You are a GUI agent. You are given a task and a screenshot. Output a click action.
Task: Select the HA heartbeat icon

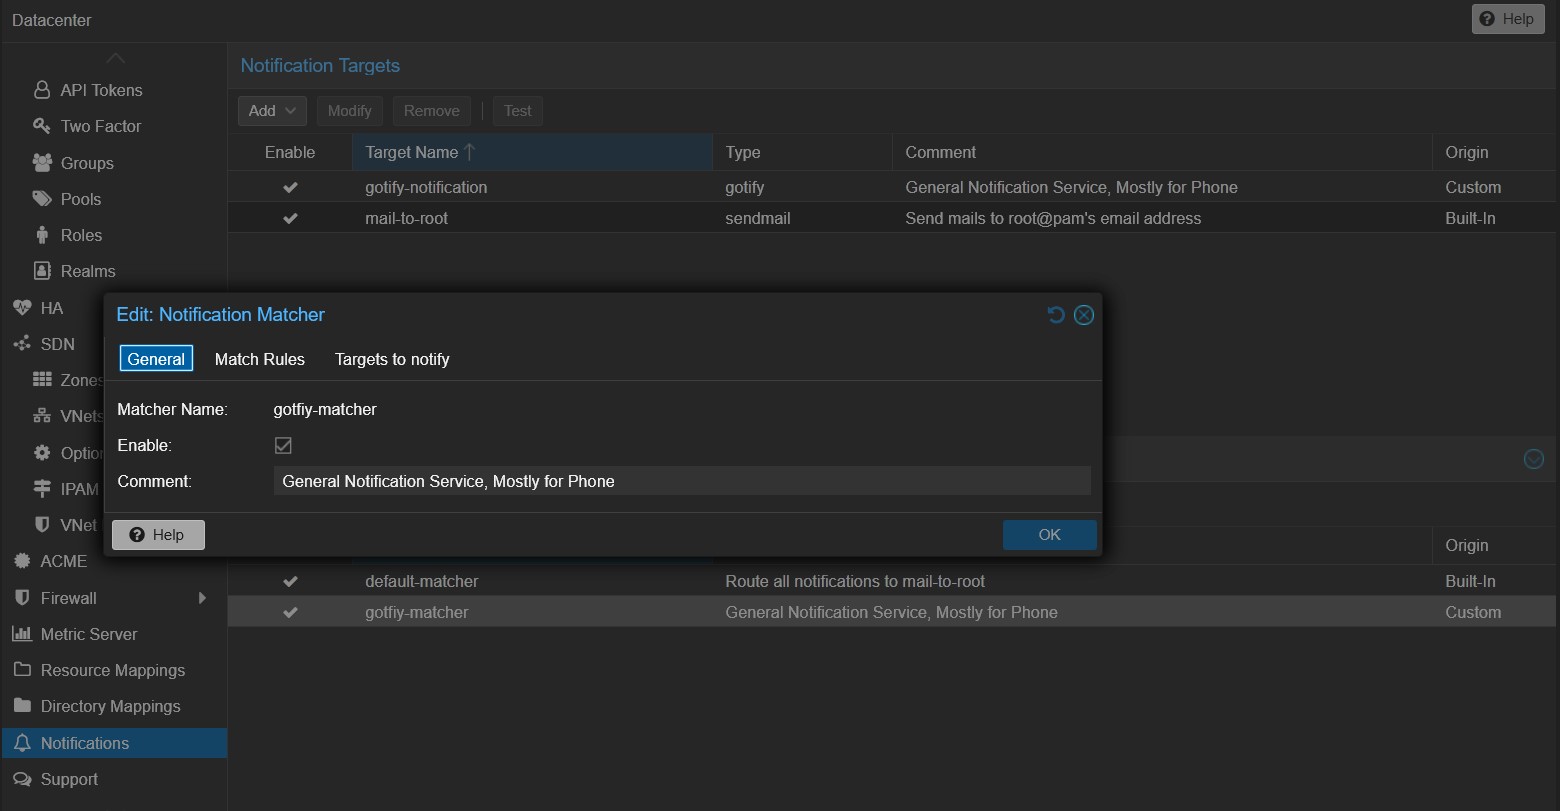pos(22,308)
